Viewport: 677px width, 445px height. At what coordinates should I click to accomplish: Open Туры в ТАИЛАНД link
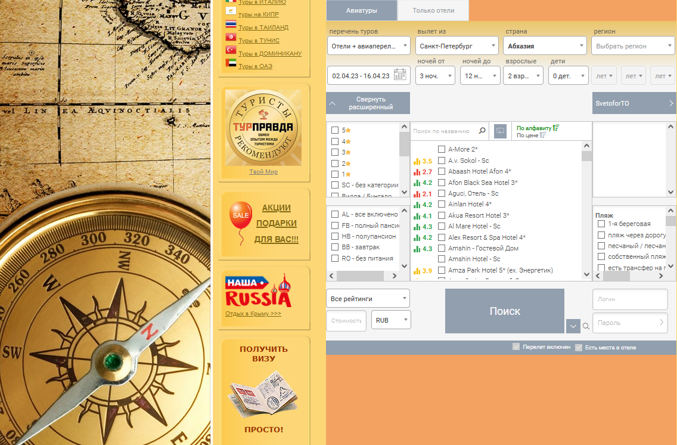tap(263, 27)
